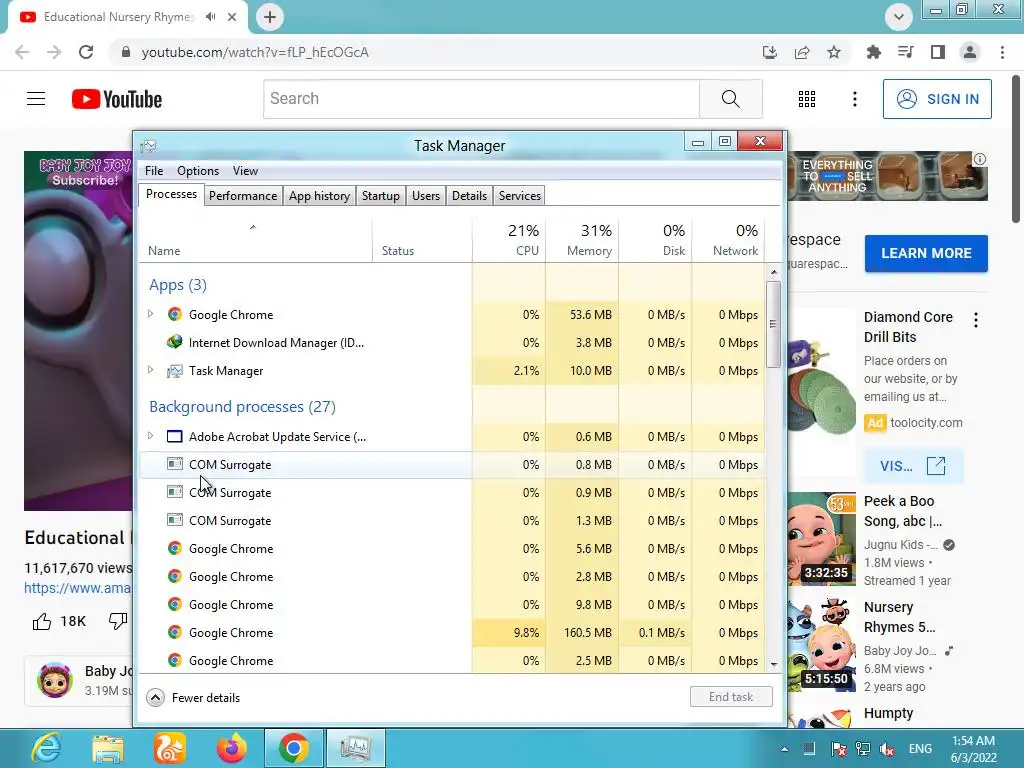Open File Explorer from taskbar
Image resolution: width=1024 pixels, height=768 pixels.
108,748
